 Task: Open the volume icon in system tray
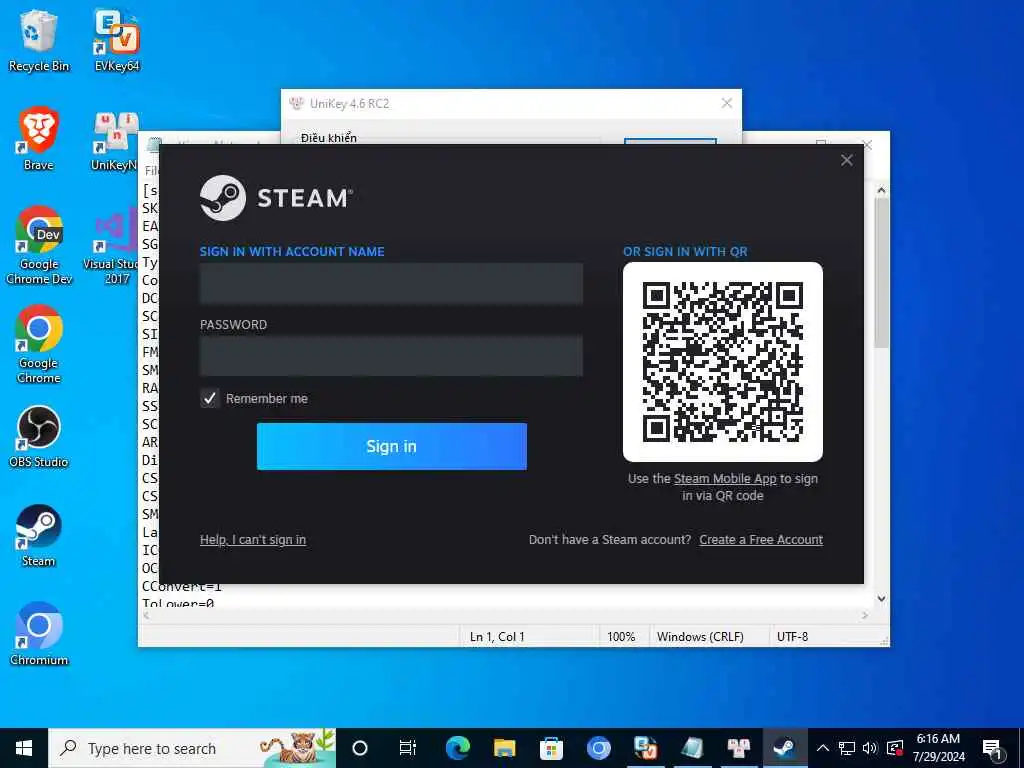point(870,748)
